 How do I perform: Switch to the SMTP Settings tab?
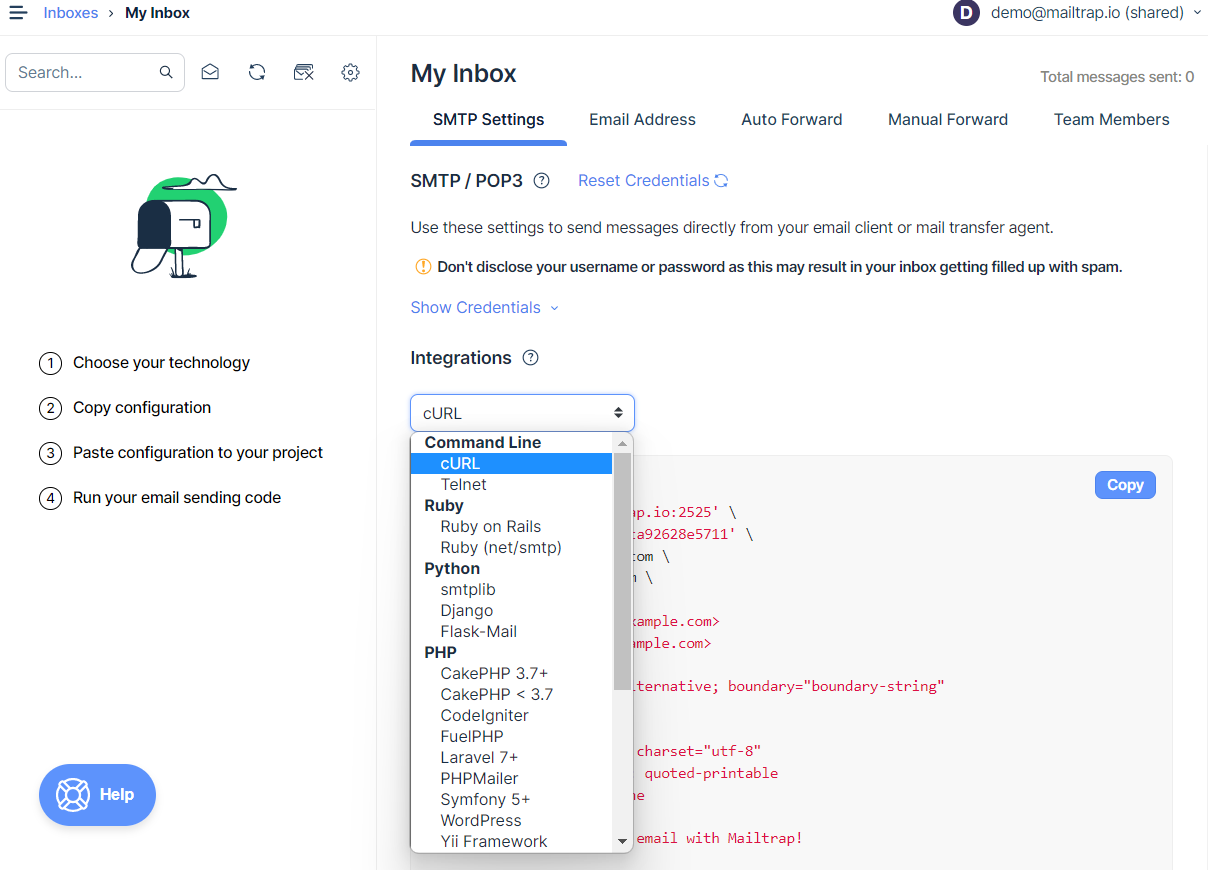point(488,120)
